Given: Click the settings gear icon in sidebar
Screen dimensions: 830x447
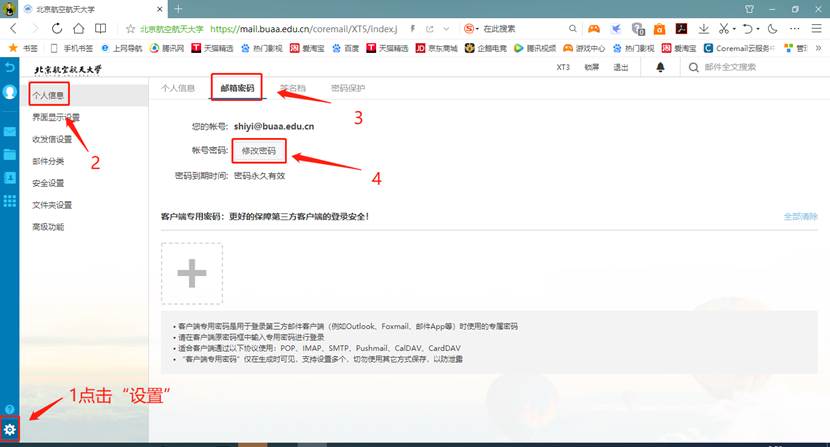Looking at the screenshot, I should [9, 430].
